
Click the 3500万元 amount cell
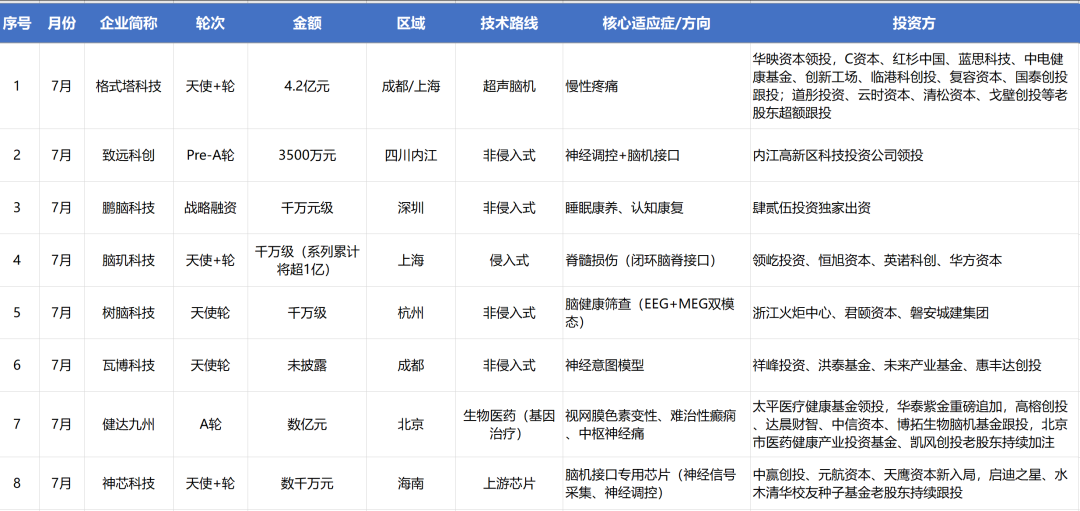point(307,156)
